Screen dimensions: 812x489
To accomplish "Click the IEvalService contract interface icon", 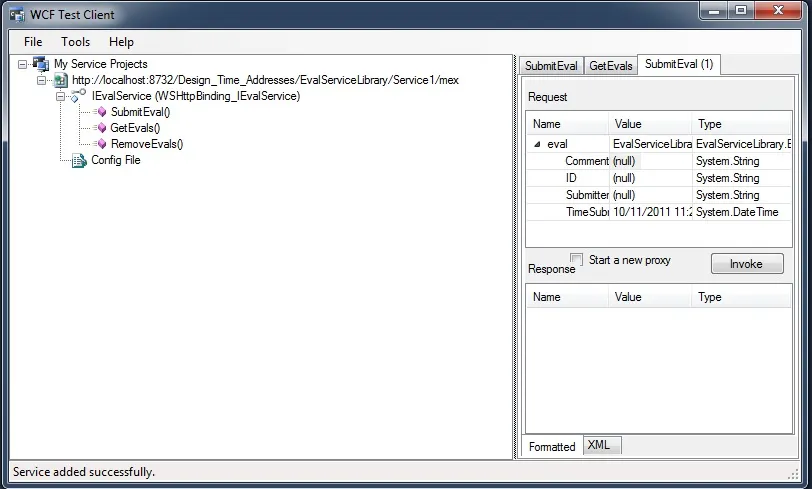I will tap(78, 96).
